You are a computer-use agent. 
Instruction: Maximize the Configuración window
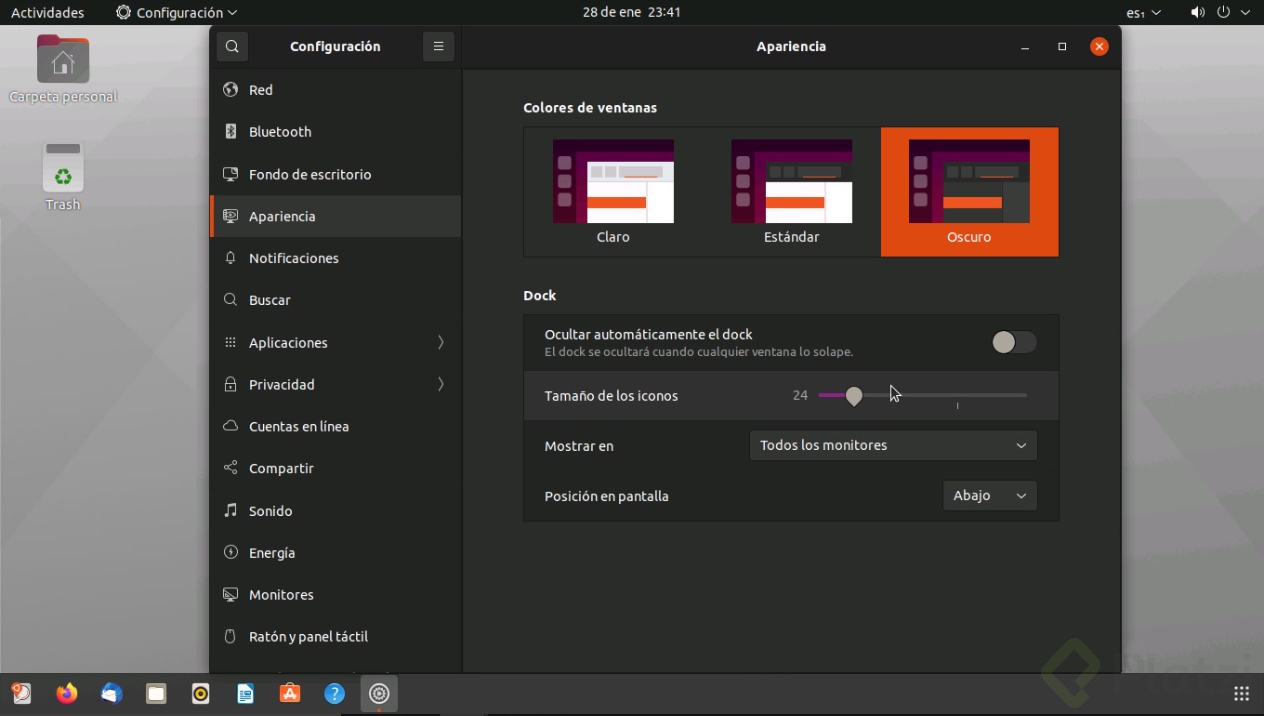pos(1062,46)
